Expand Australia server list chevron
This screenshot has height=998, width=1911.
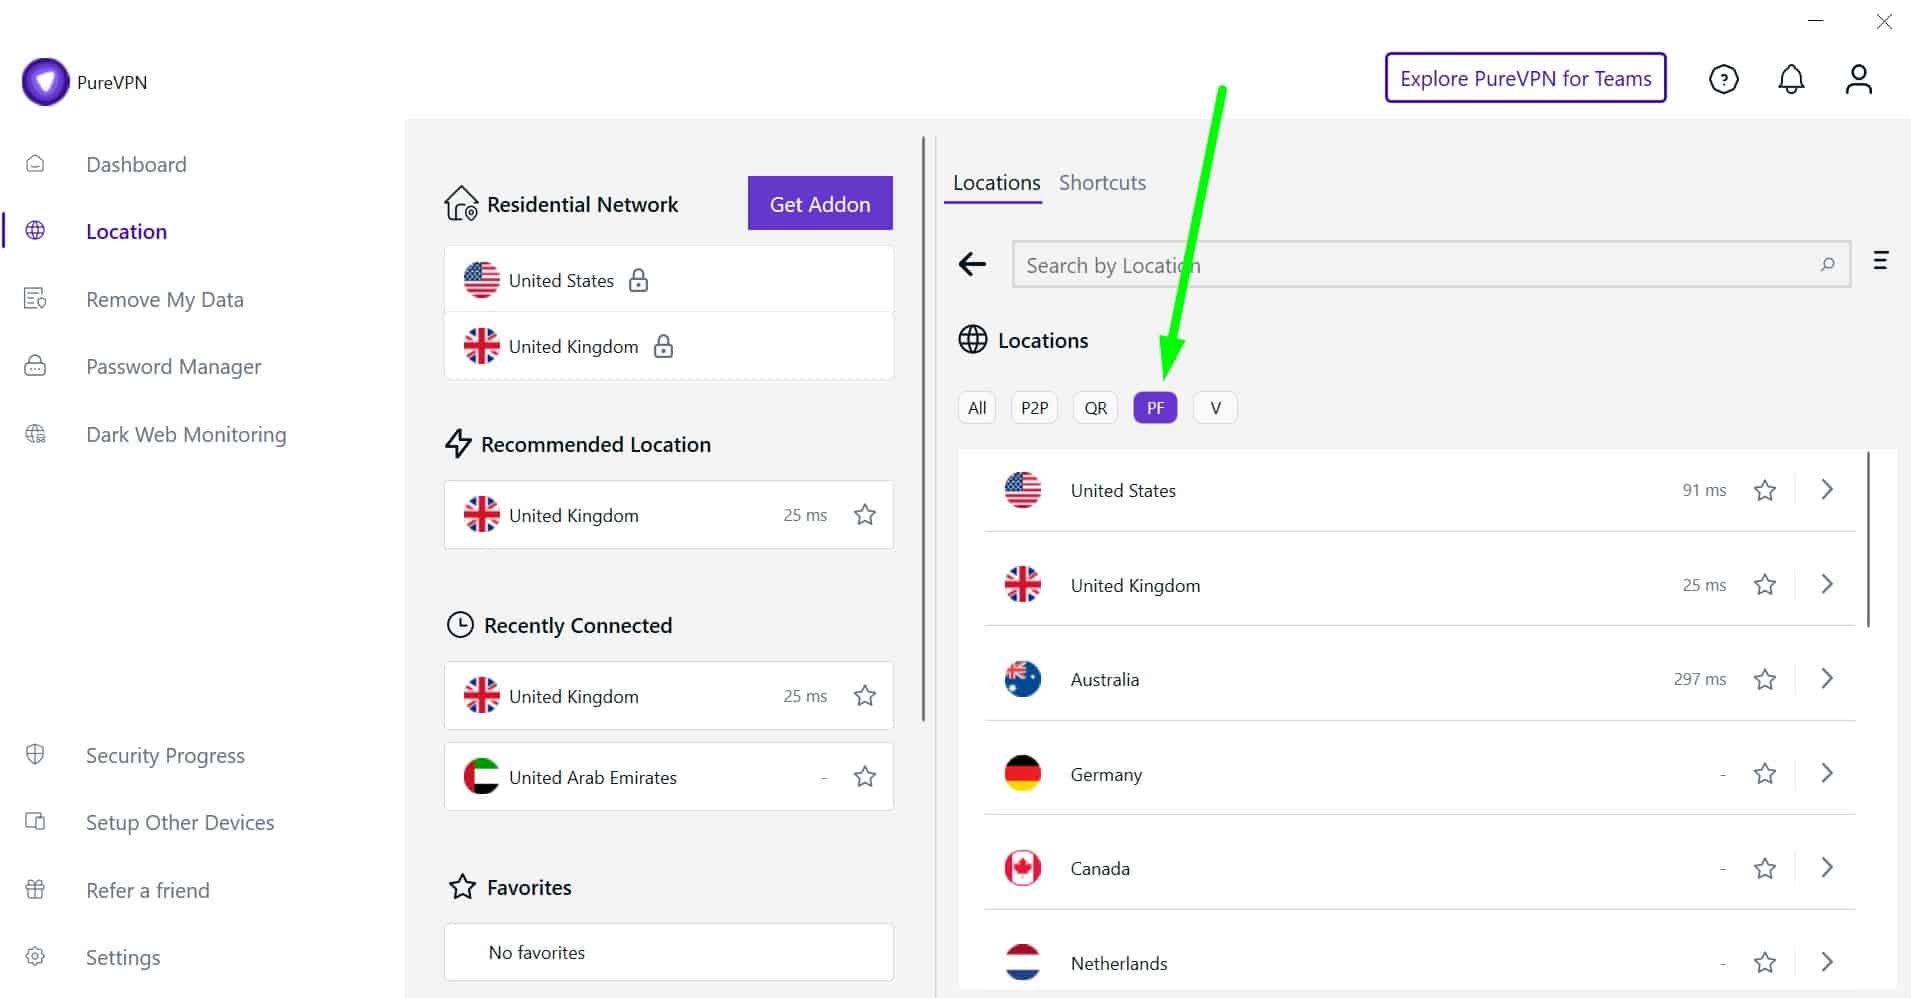1827,679
